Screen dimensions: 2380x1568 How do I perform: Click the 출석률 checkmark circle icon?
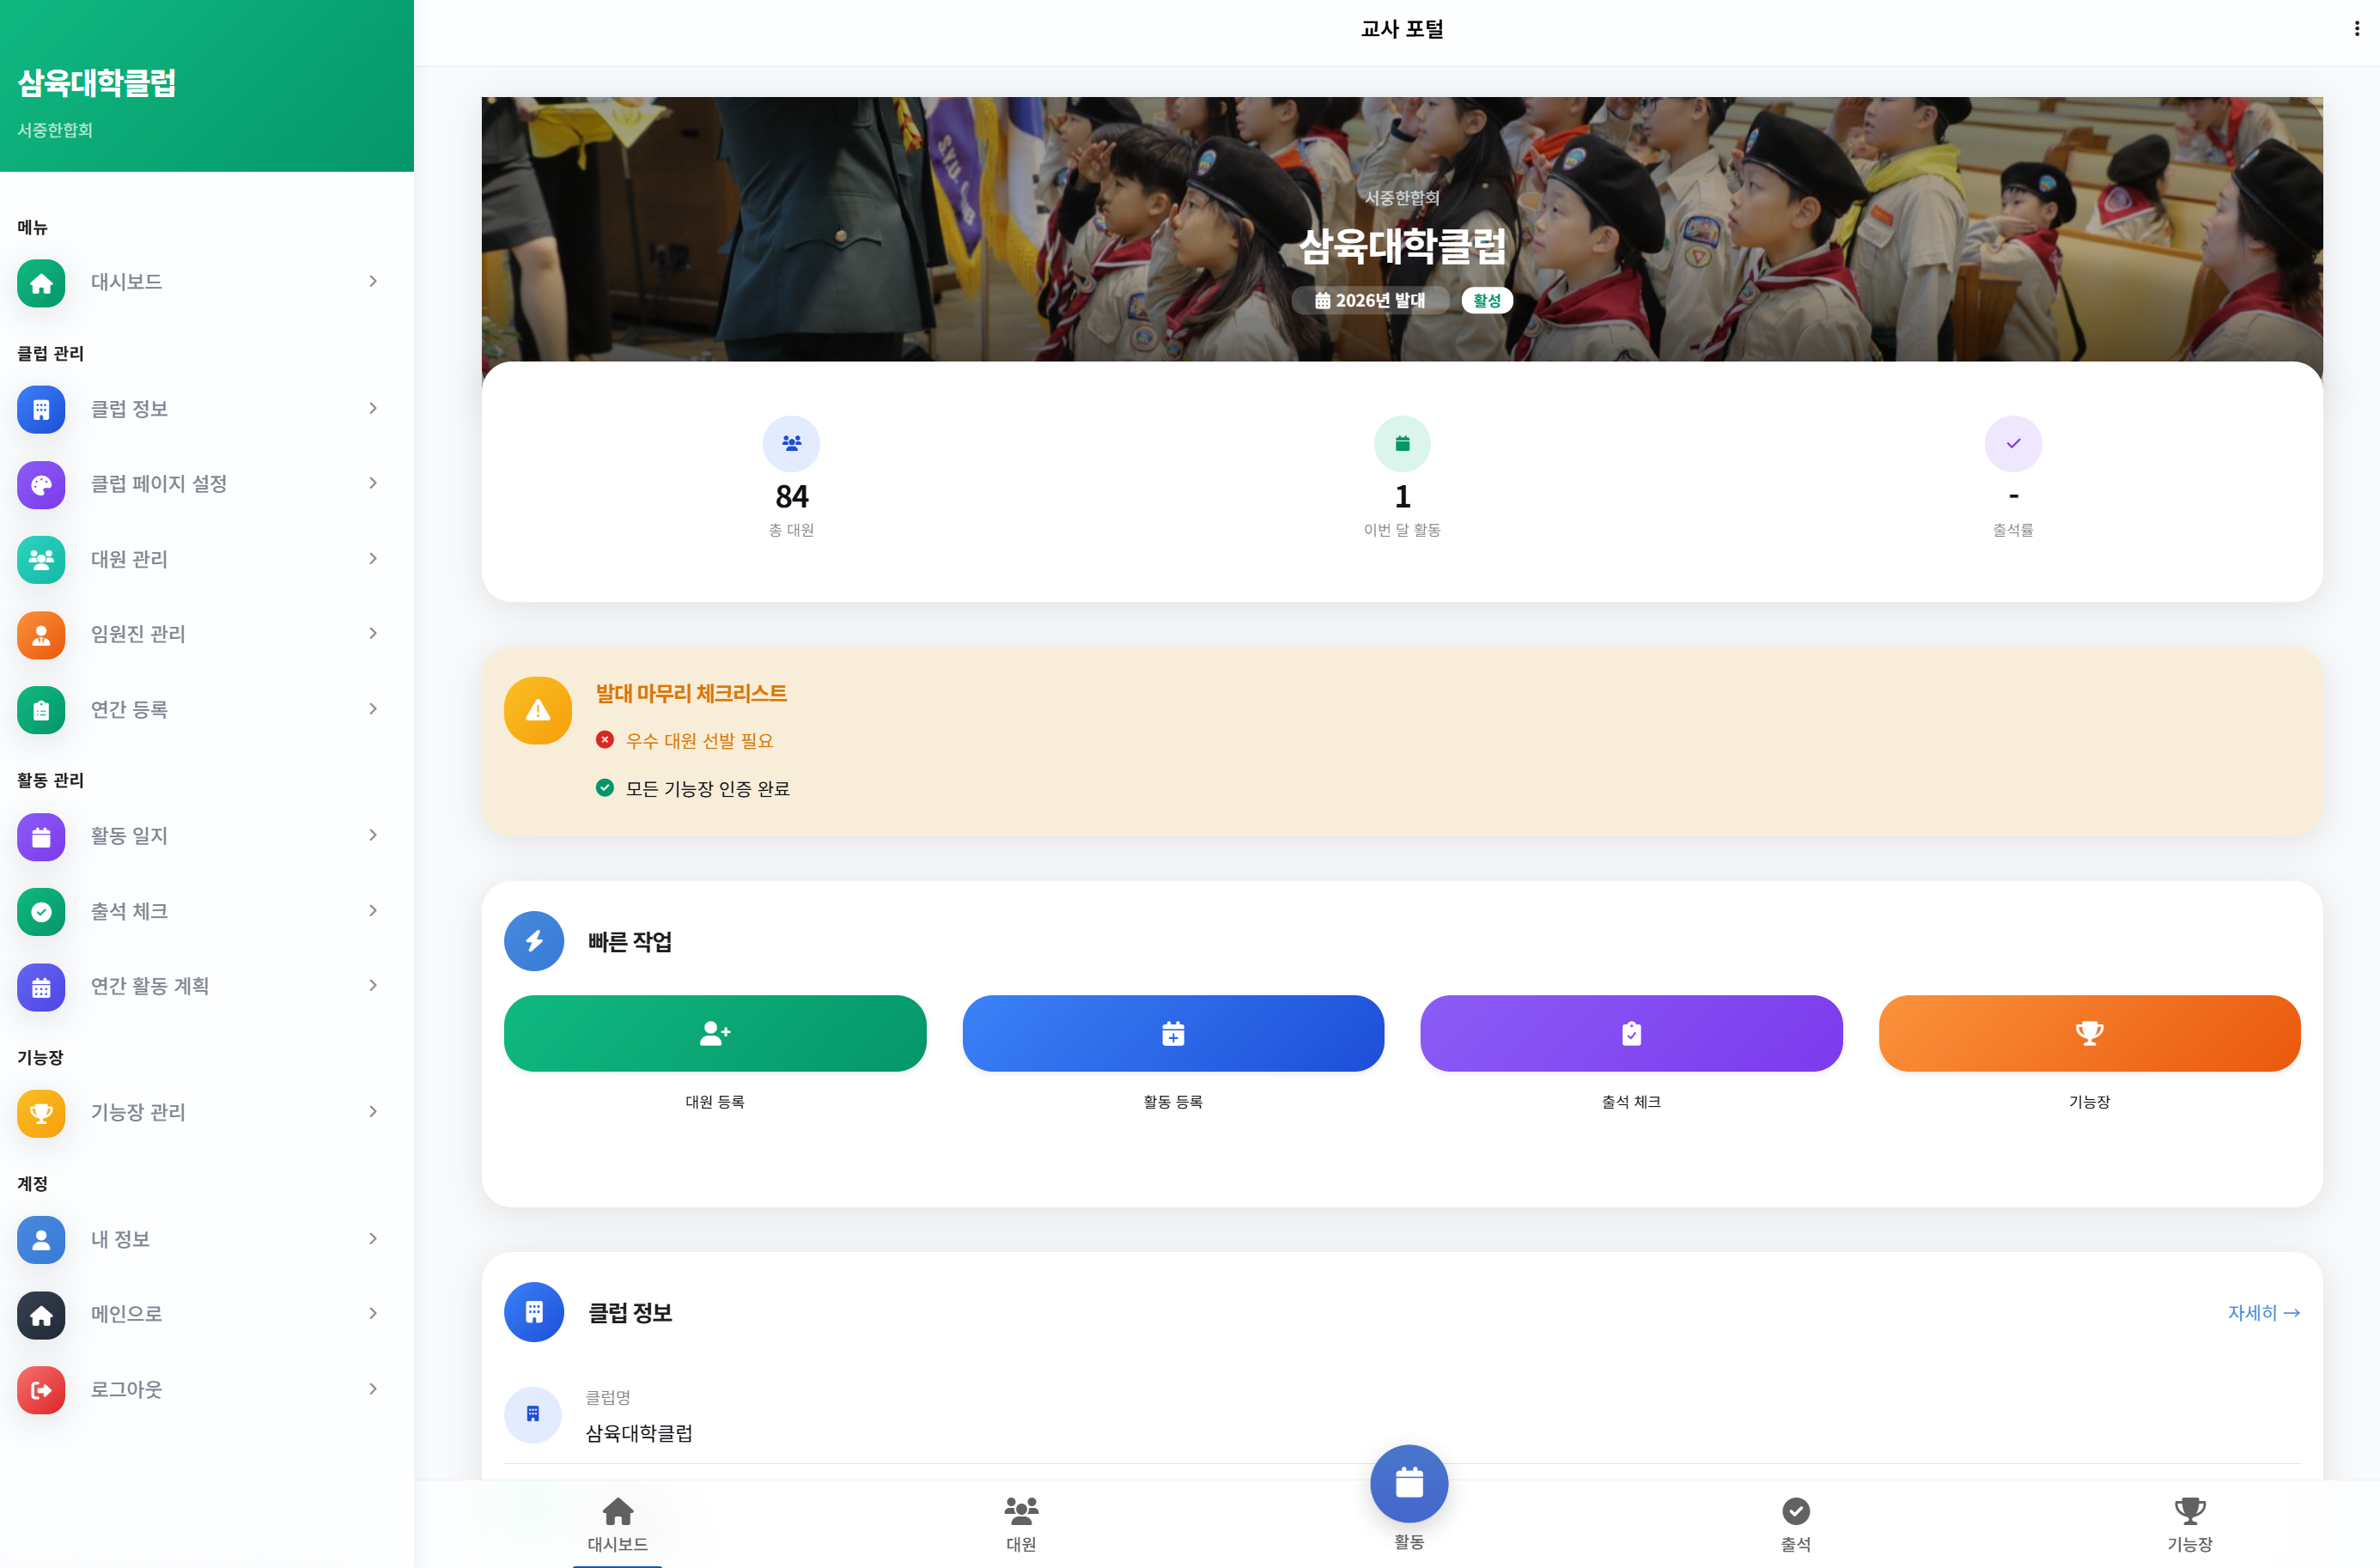click(x=2013, y=443)
